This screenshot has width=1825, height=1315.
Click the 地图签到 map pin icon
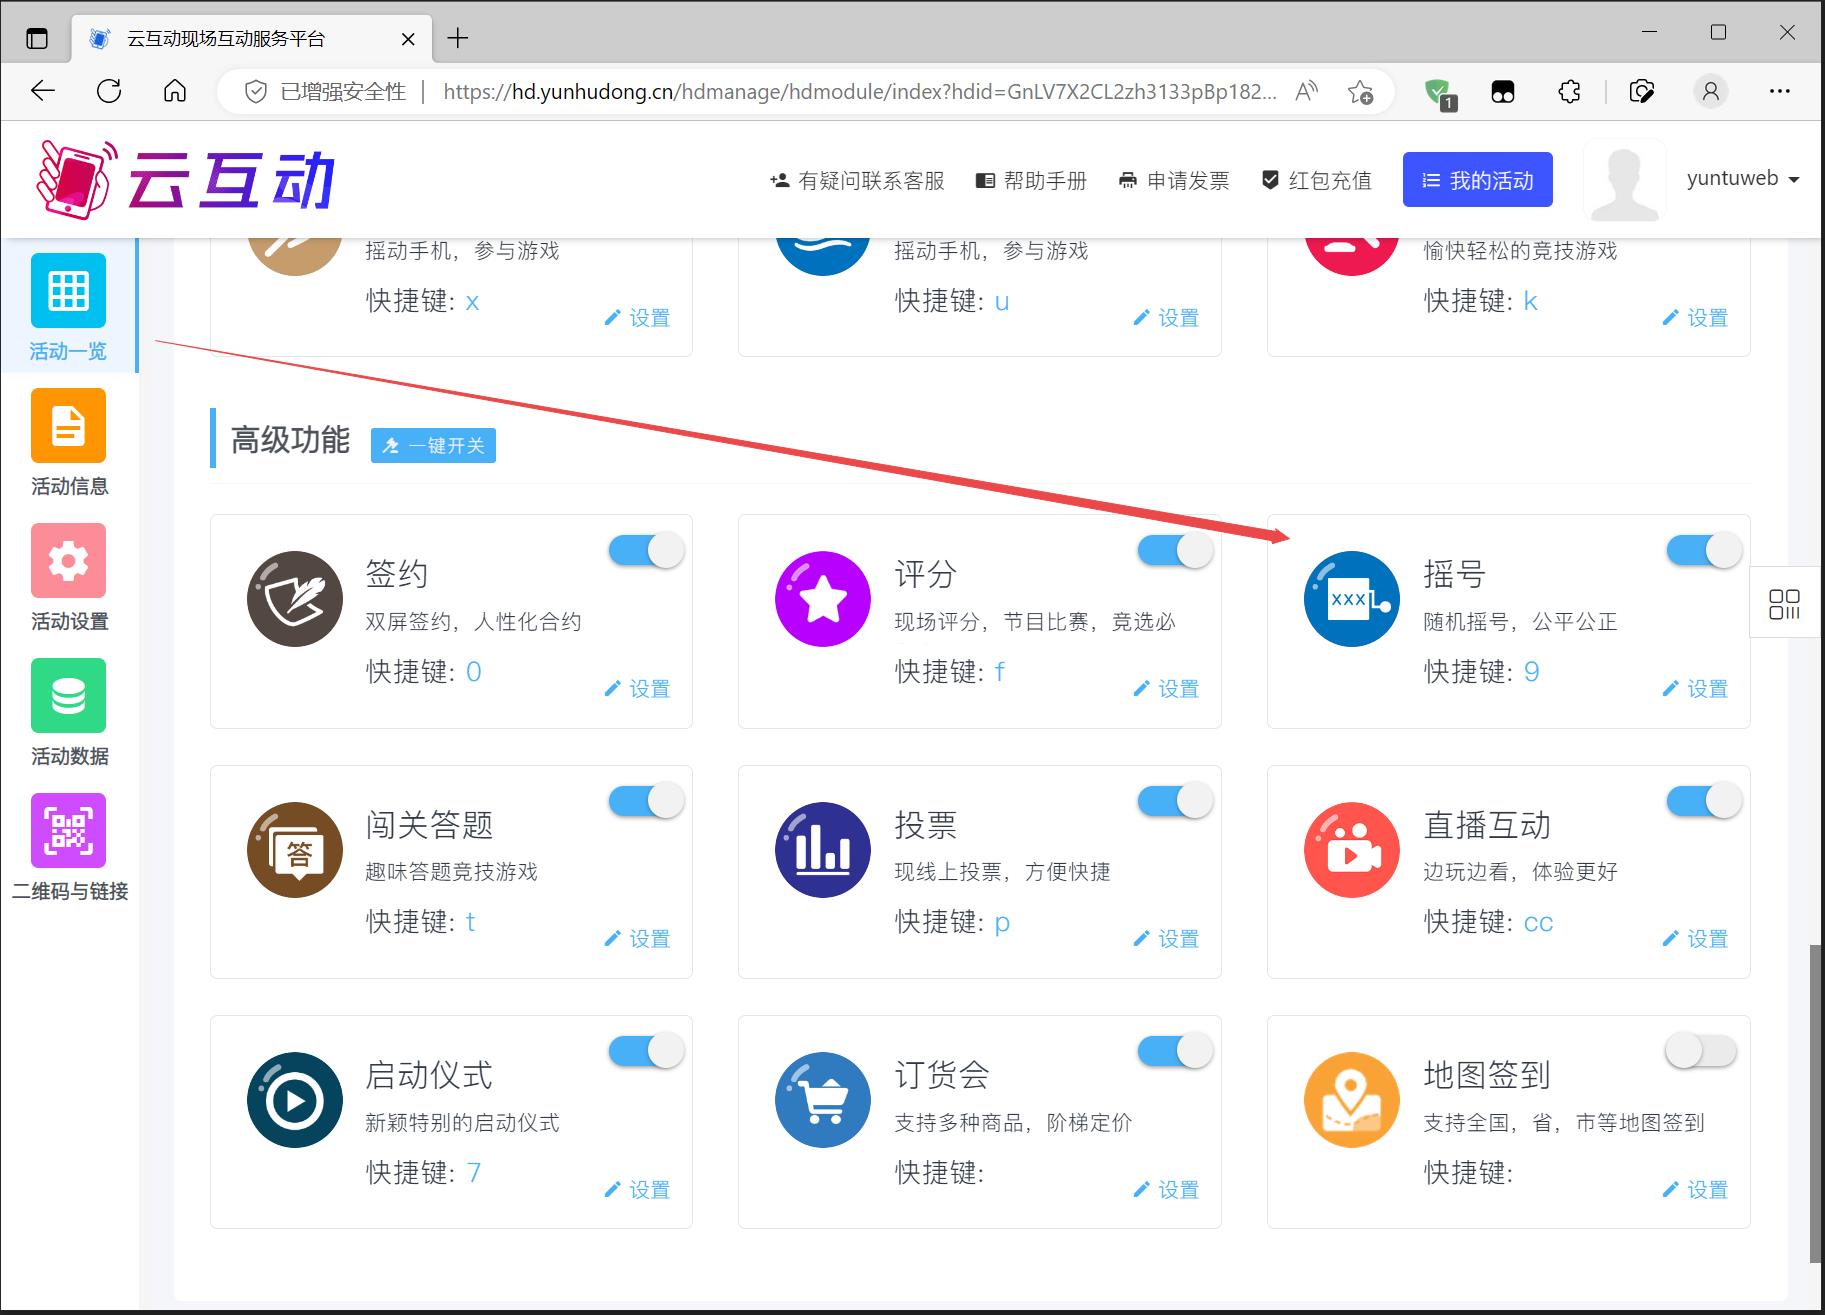(1352, 1100)
